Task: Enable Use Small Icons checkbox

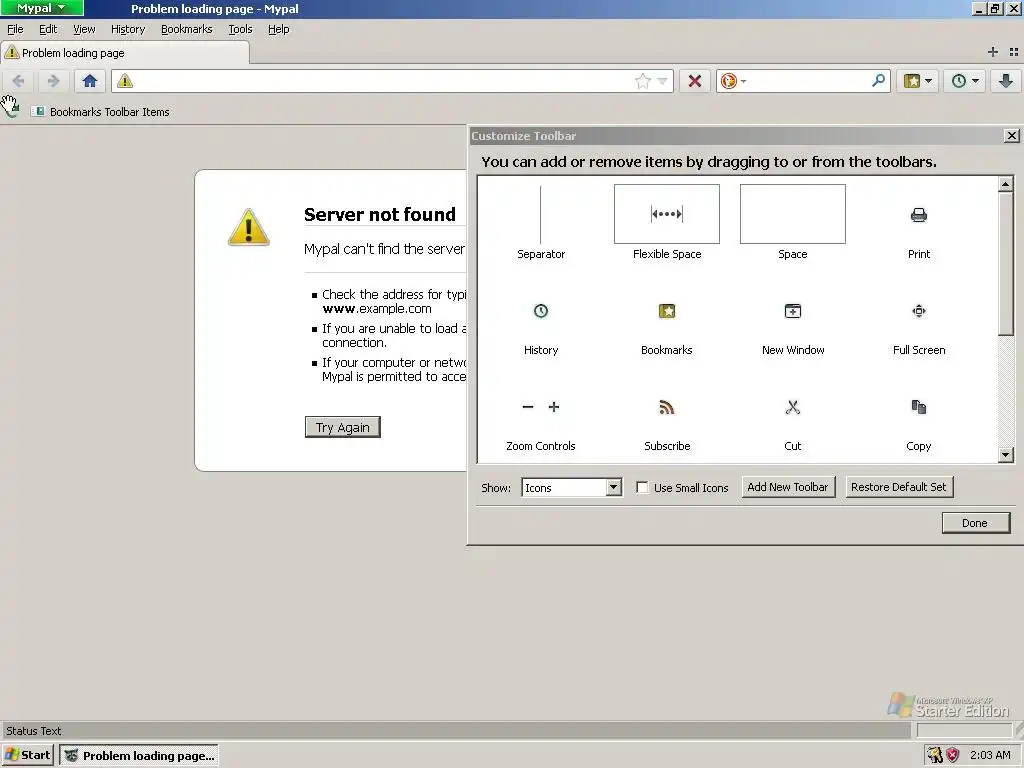Action: point(643,487)
